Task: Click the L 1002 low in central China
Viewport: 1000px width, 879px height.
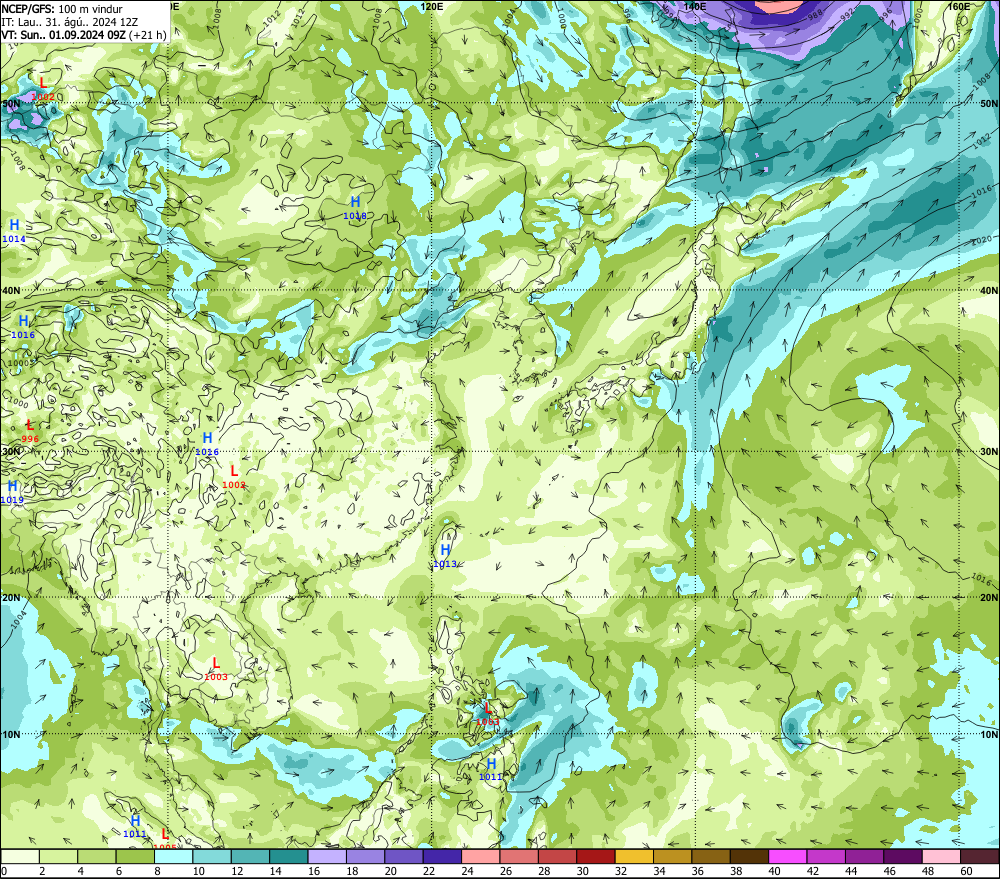Action: [234, 477]
